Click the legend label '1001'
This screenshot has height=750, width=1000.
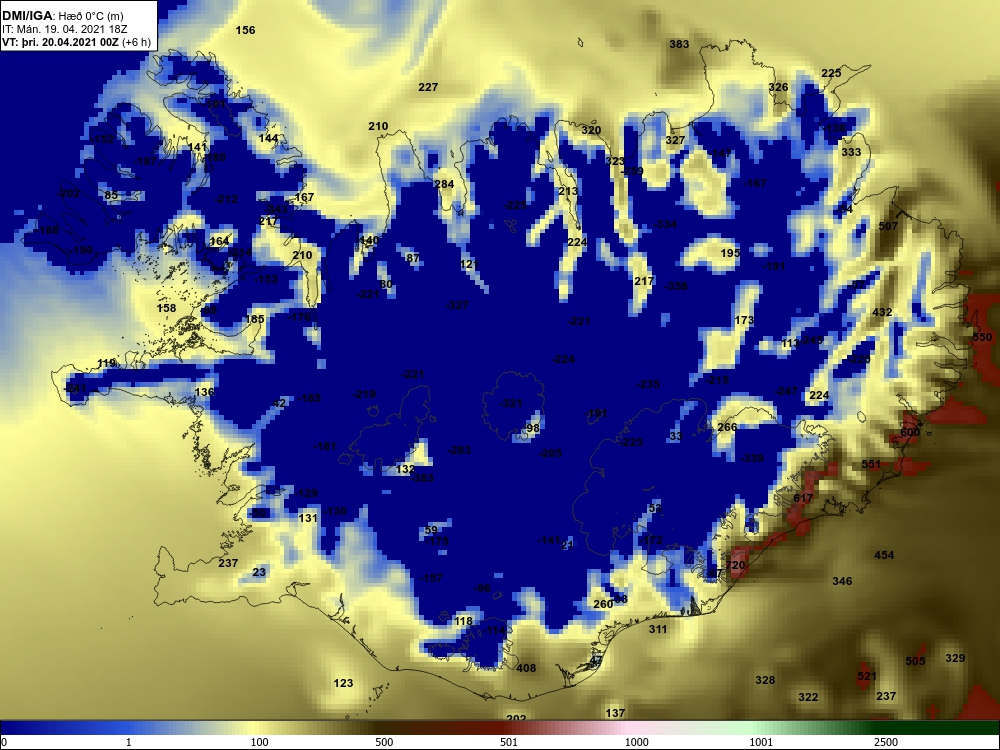761,742
